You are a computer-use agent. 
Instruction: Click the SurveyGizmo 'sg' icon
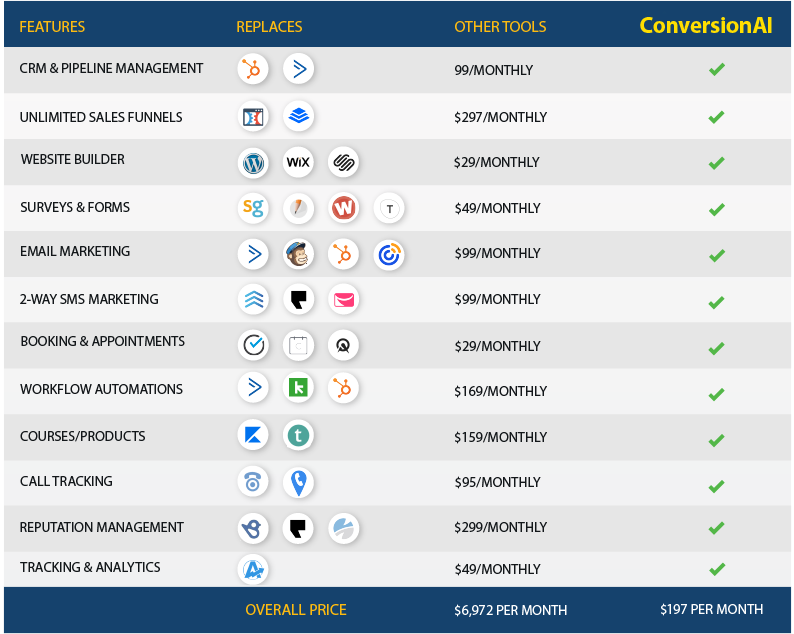coord(254,208)
